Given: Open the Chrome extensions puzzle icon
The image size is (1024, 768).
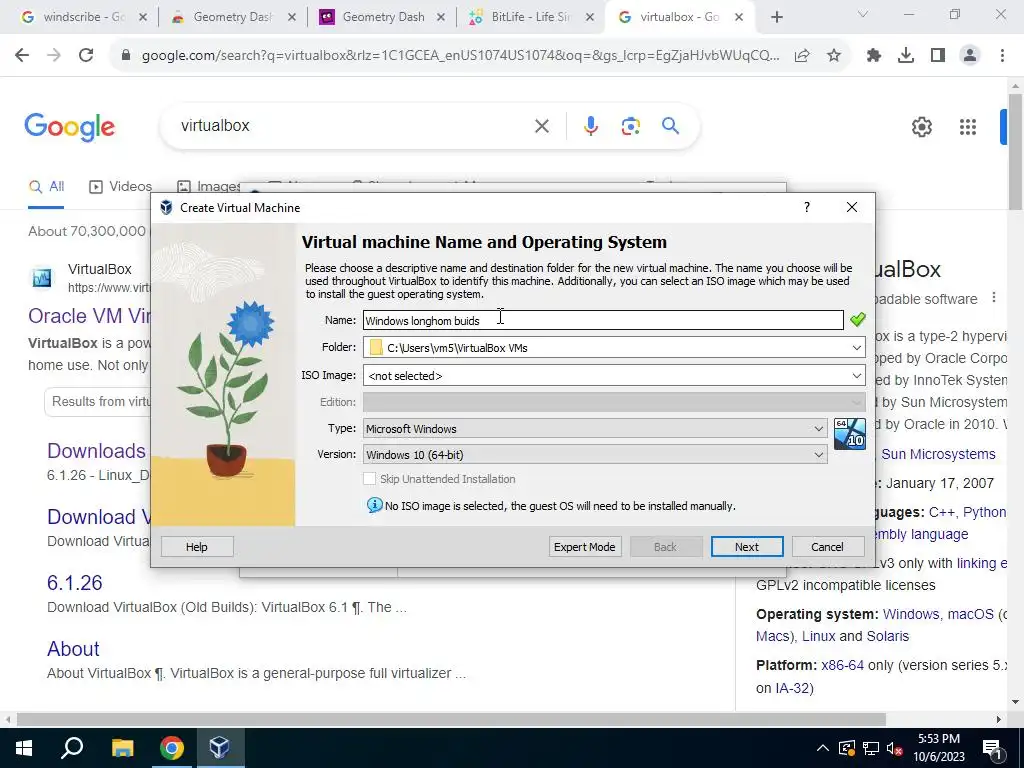Looking at the screenshot, I should point(874,56).
